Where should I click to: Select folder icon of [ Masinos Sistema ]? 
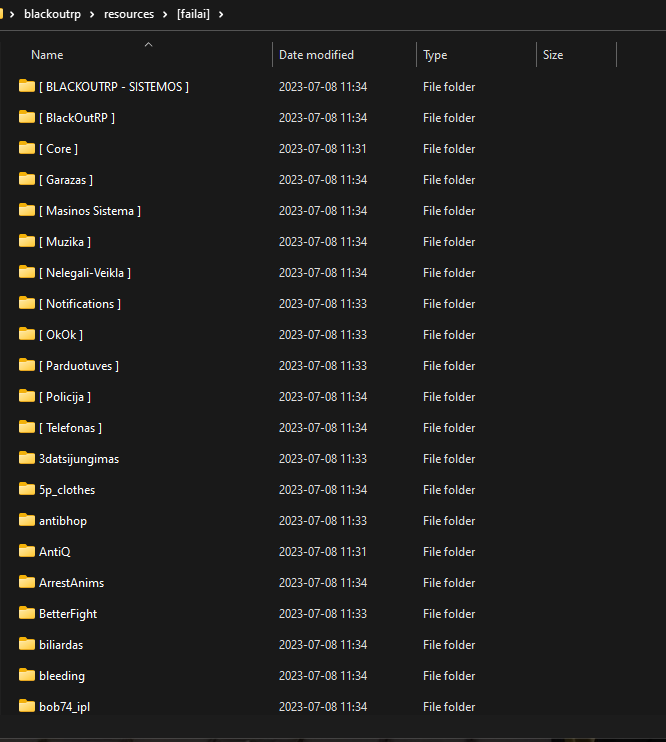pyautogui.click(x=27, y=210)
